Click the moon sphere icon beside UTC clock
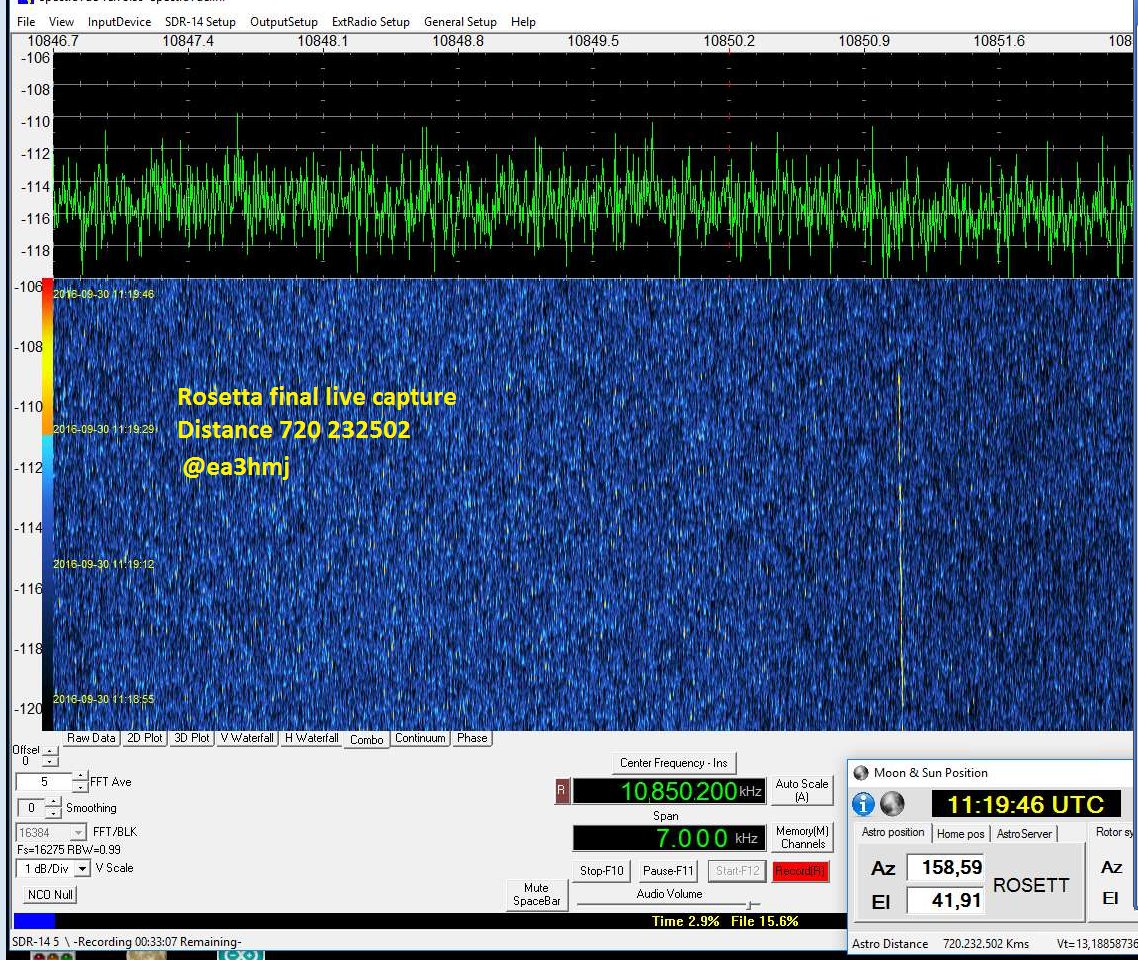Screen dimensions: 1138x960 [x=892, y=803]
